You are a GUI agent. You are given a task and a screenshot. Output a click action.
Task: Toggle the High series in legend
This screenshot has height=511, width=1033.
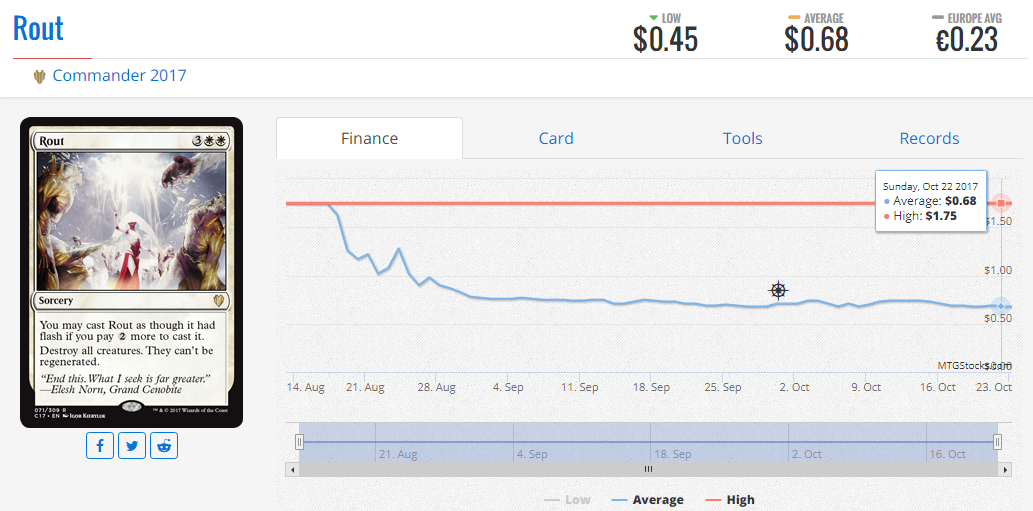[729, 500]
